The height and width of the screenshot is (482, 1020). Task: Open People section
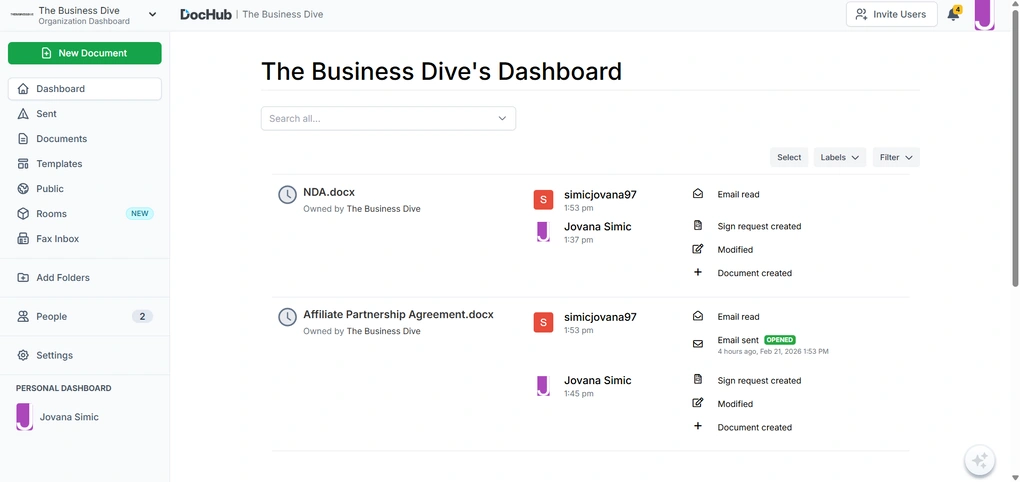[85, 317]
